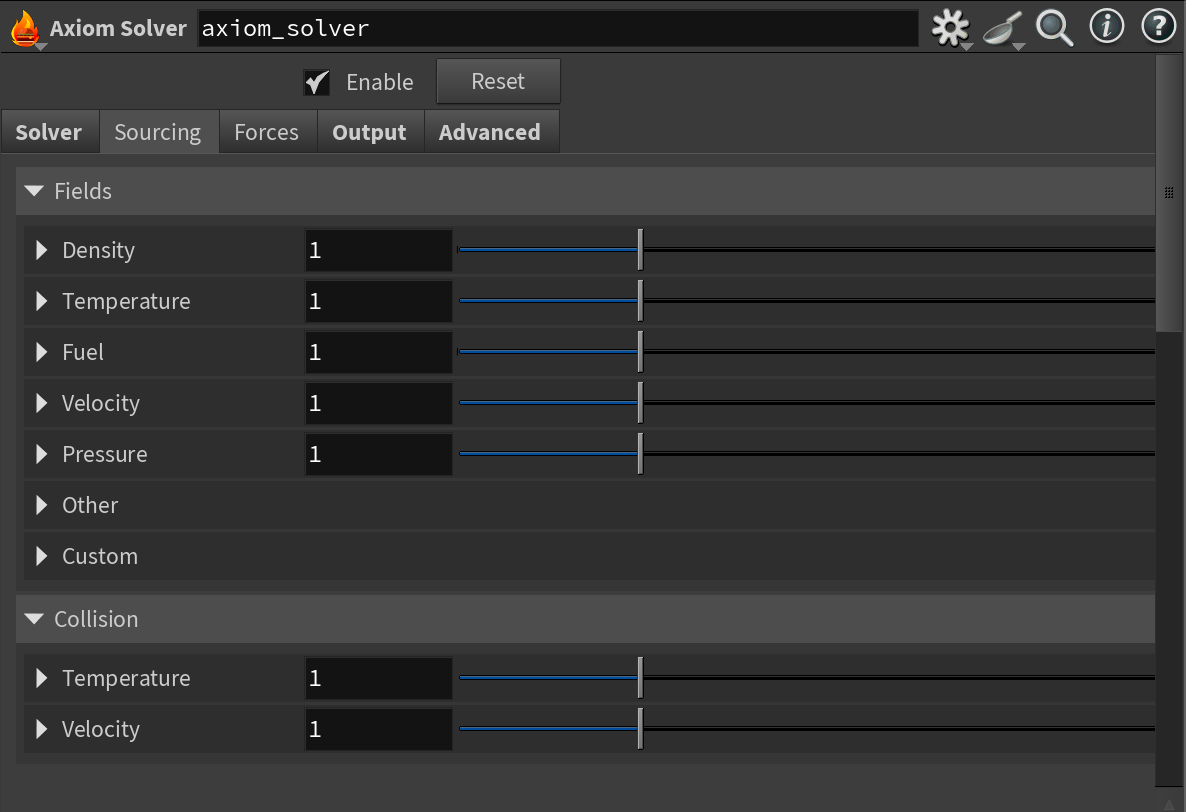Open the node info icon
The height and width of the screenshot is (812, 1186).
tap(1107, 27)
